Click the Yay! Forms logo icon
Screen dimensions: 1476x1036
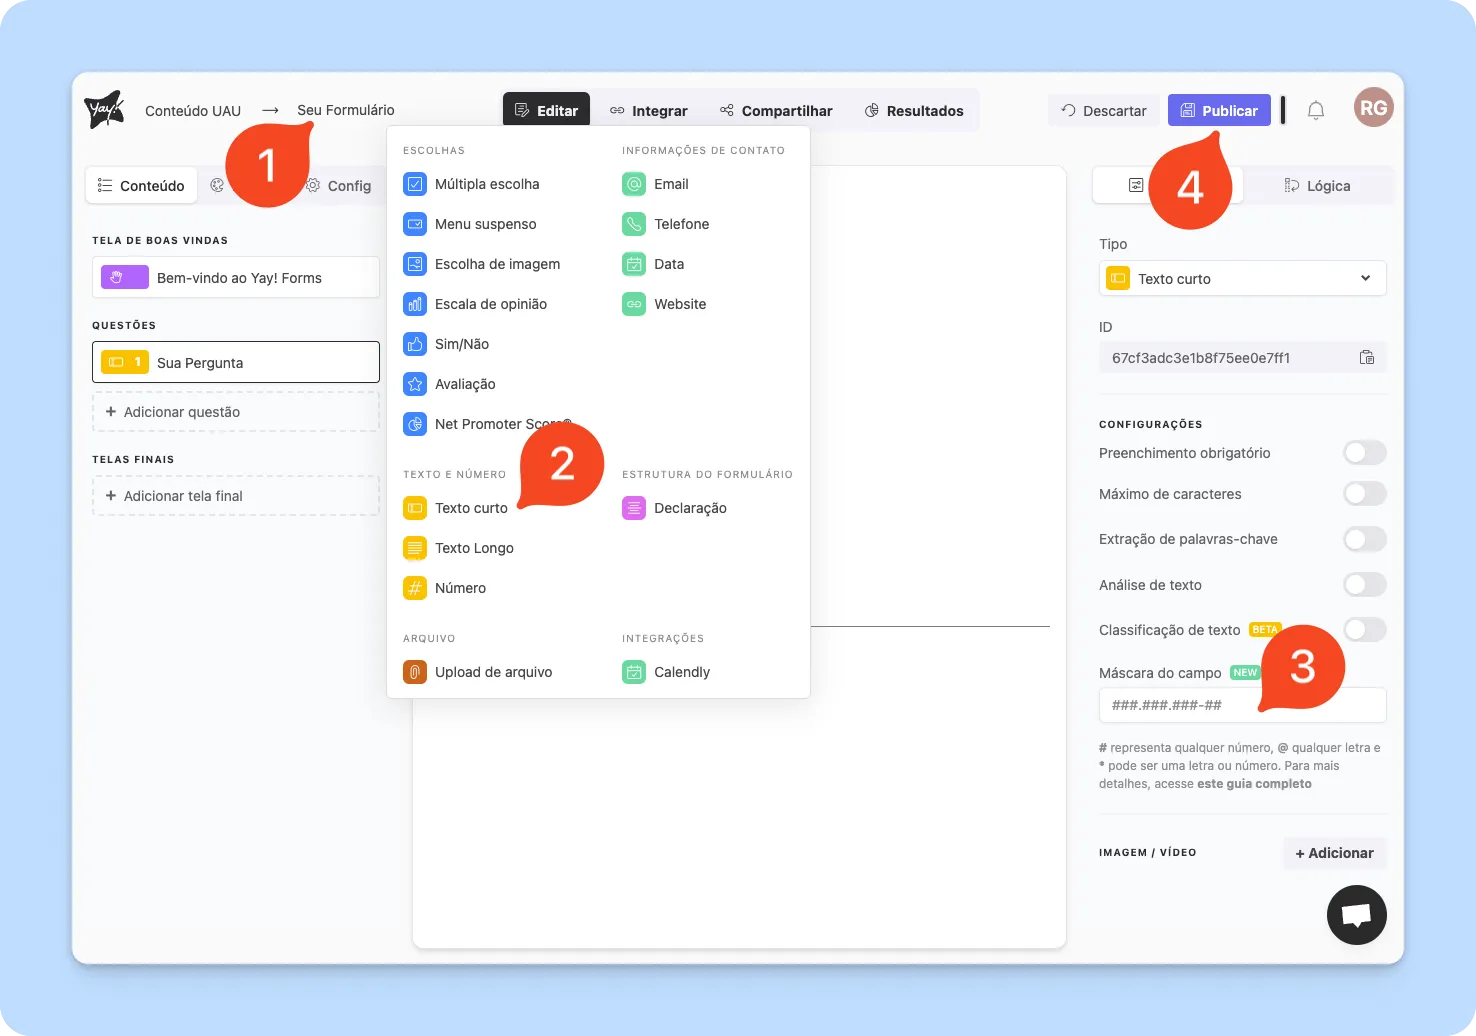click(x=104, y=110)
